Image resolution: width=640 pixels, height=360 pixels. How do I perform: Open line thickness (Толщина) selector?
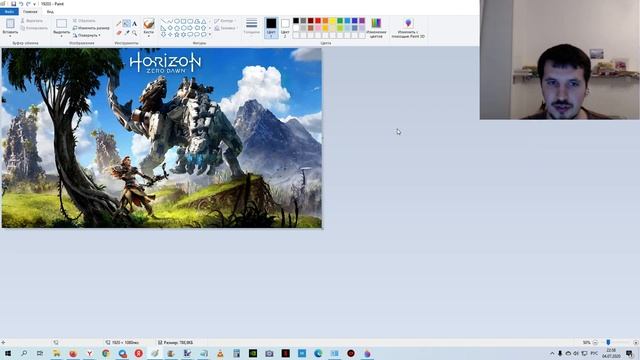pyautogui.click(x=252, y=26)
